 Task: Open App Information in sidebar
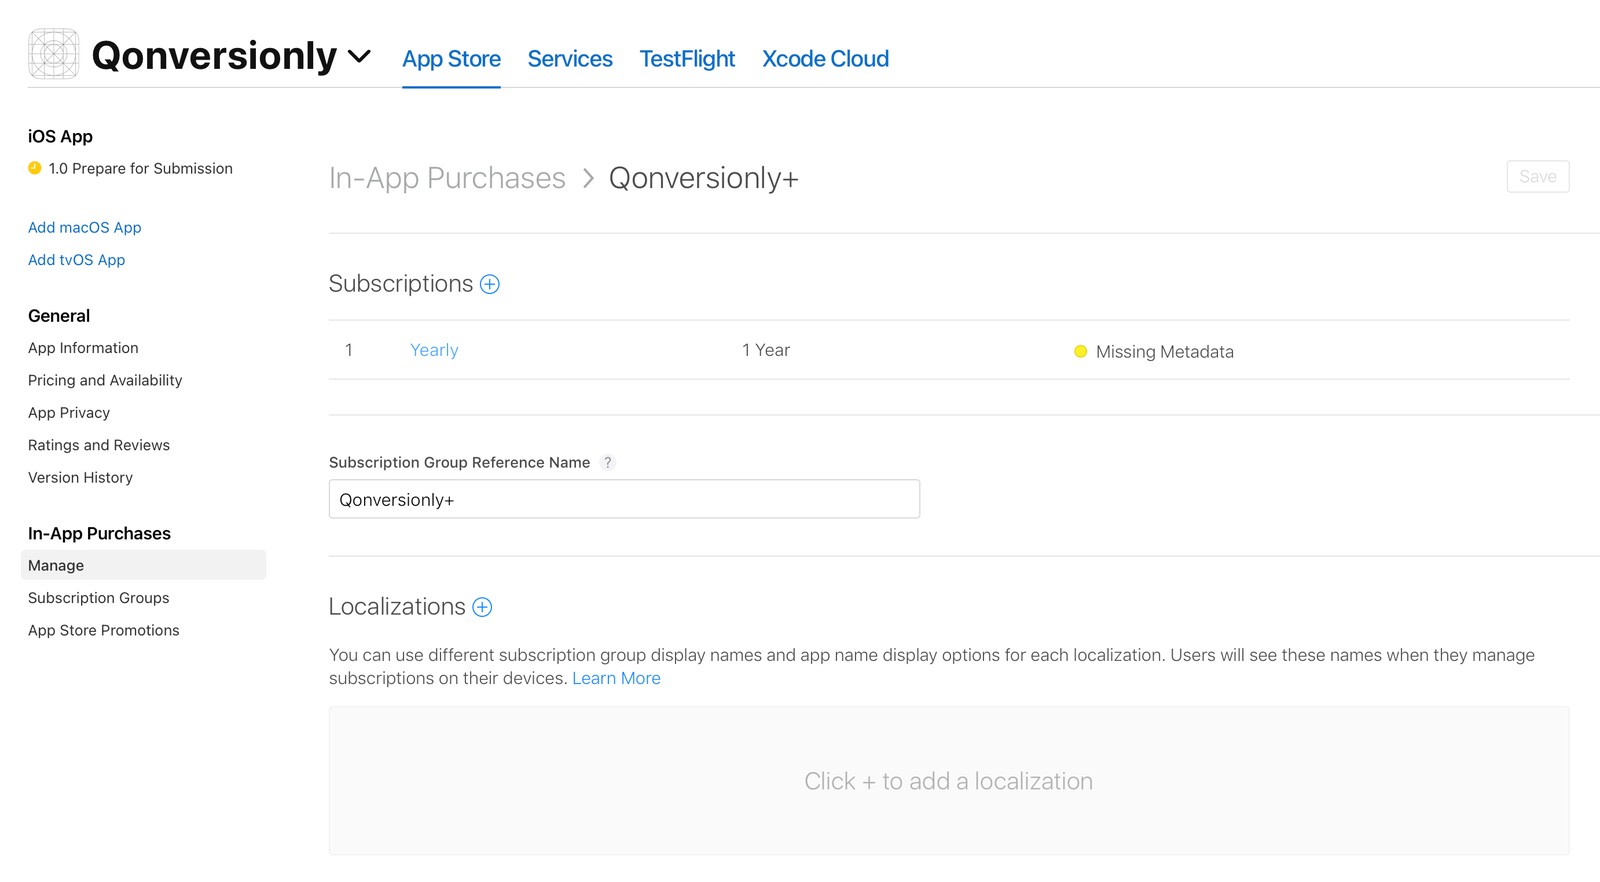[x=83, y=348]
